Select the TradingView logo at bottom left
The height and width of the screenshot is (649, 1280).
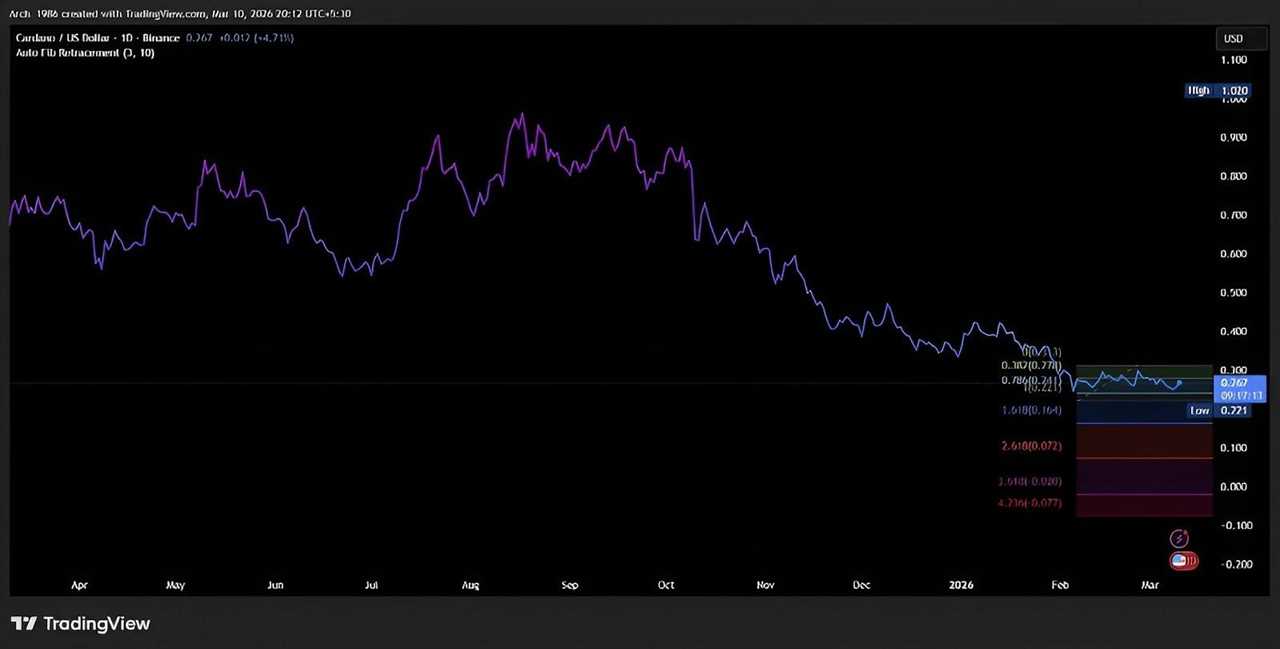82,623
